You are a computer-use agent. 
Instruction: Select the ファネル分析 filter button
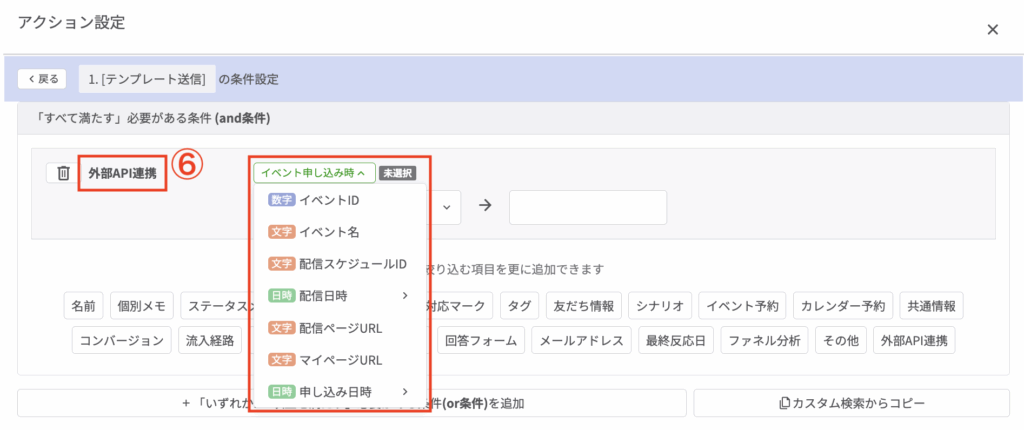point(763,341)
